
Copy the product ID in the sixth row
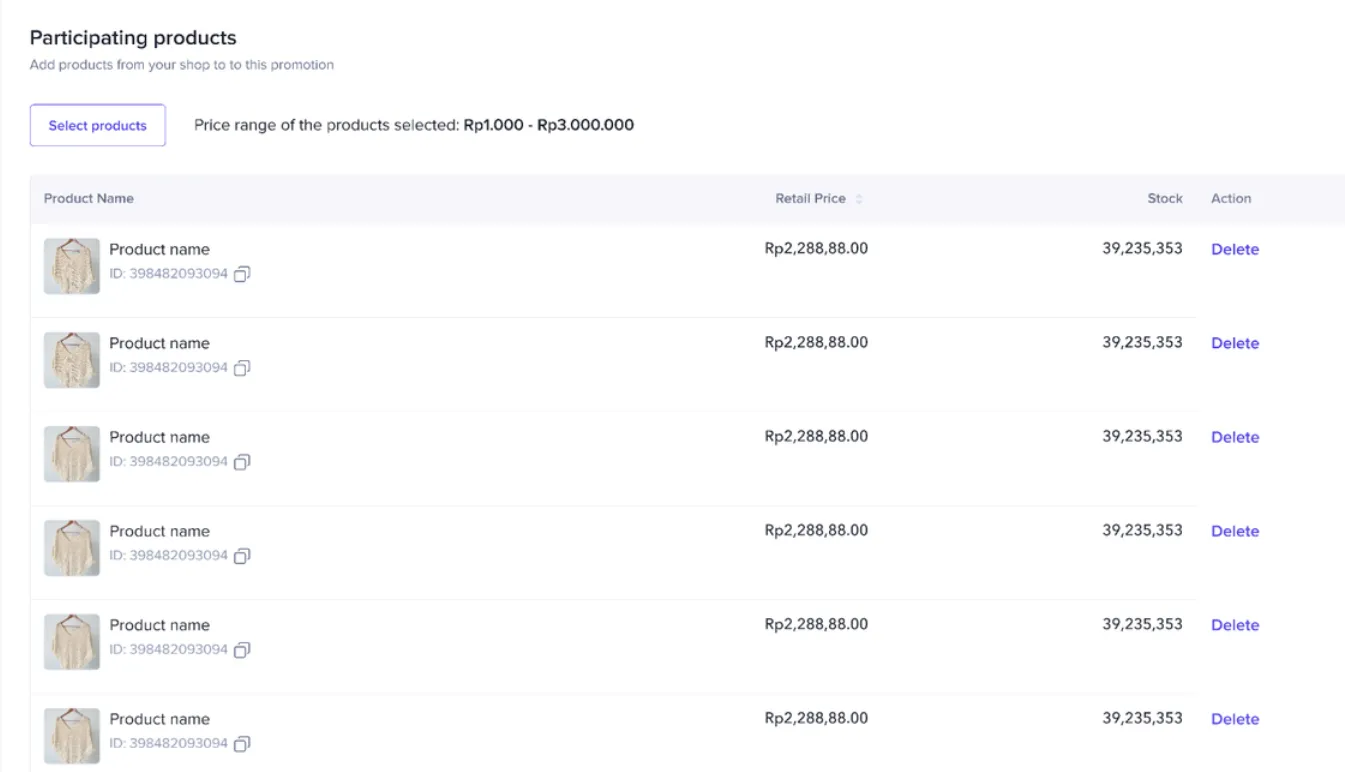pos(242,744)
